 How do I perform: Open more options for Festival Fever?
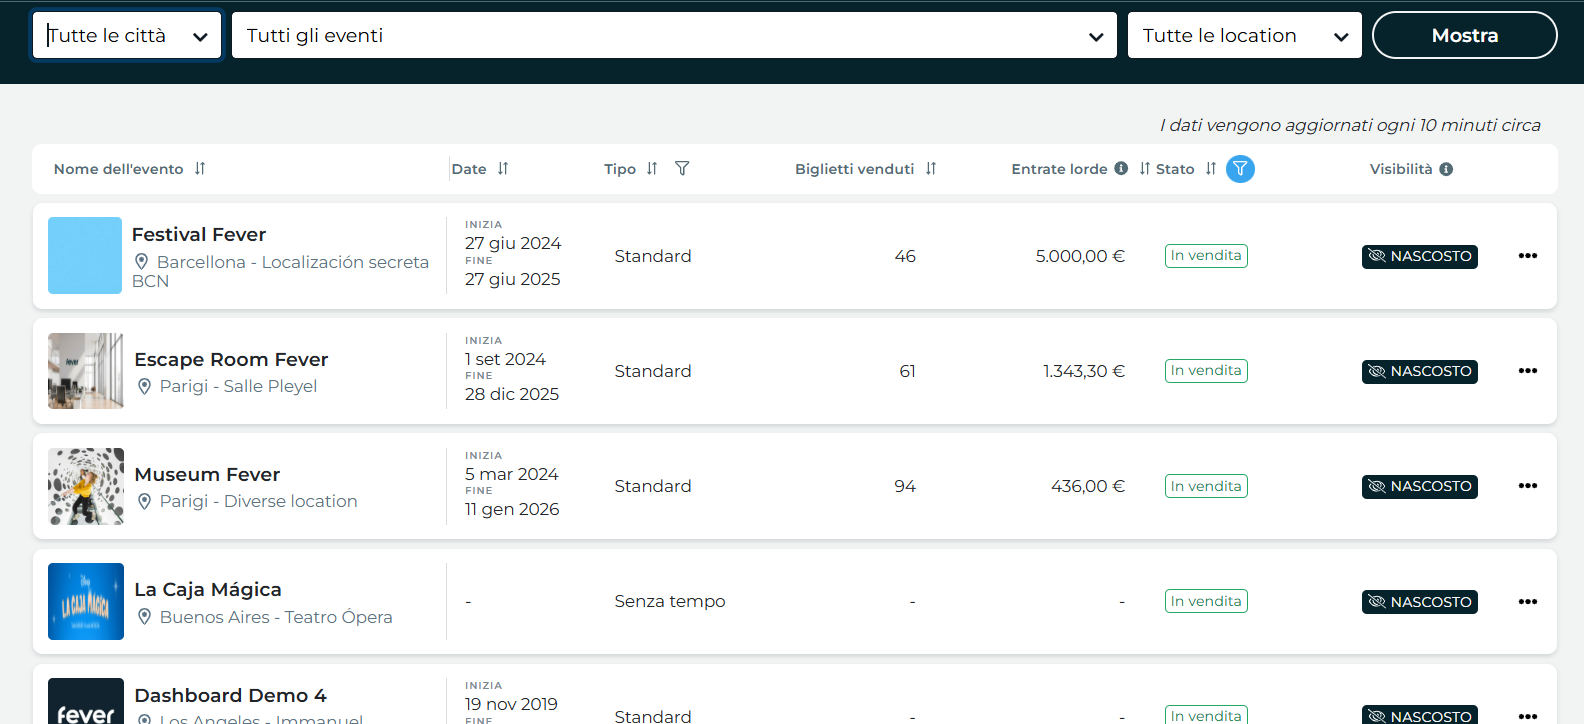tap(1527, 256)
